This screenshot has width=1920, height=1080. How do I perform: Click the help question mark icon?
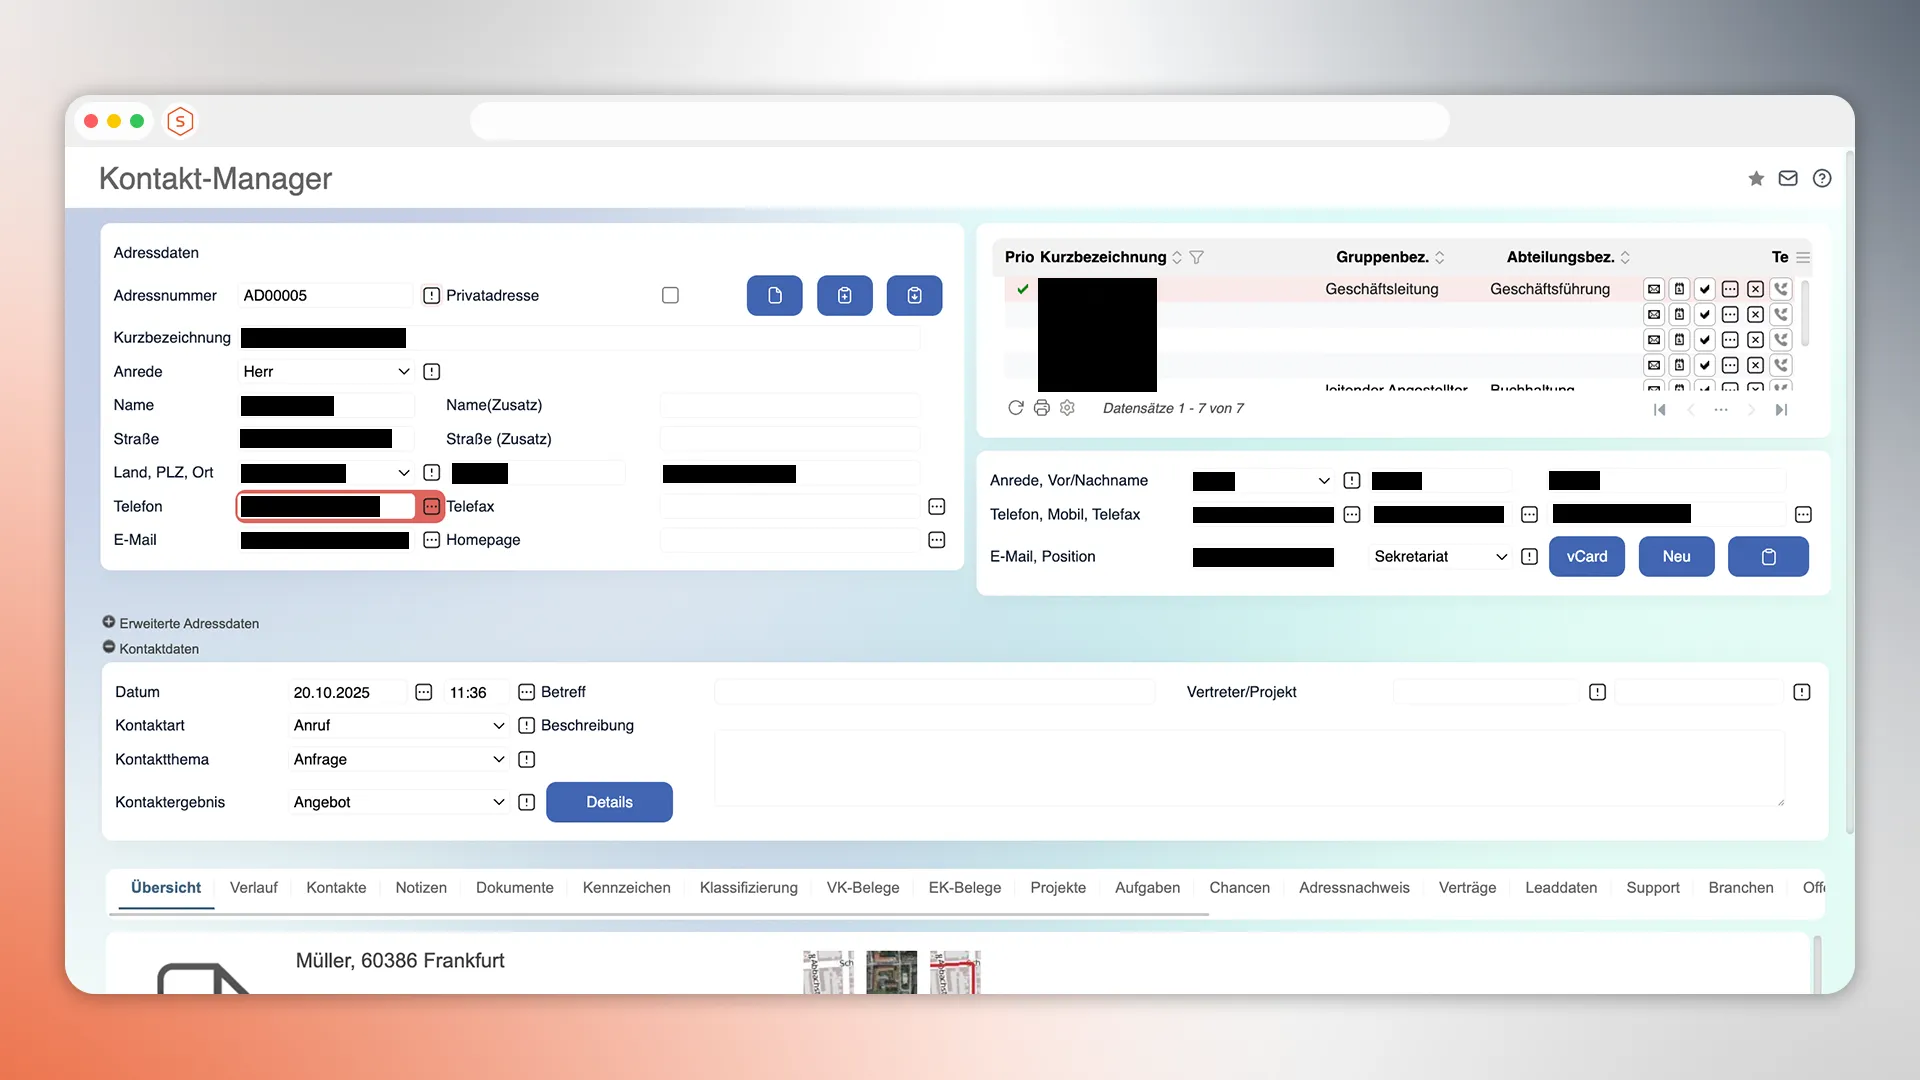[x=1822, y=178]
